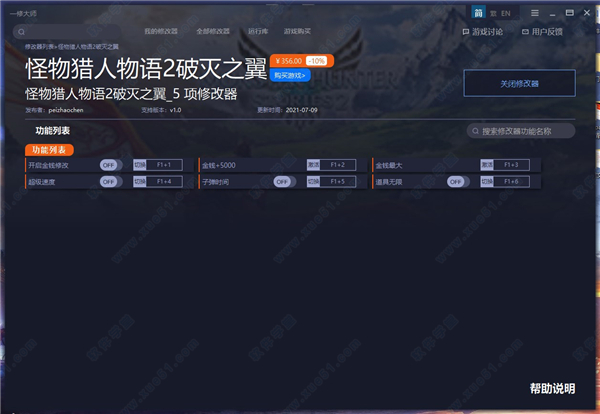
Task: Open the hamburger menu icon in title bar
Action: pyautogui.click(x=535, y=13)
